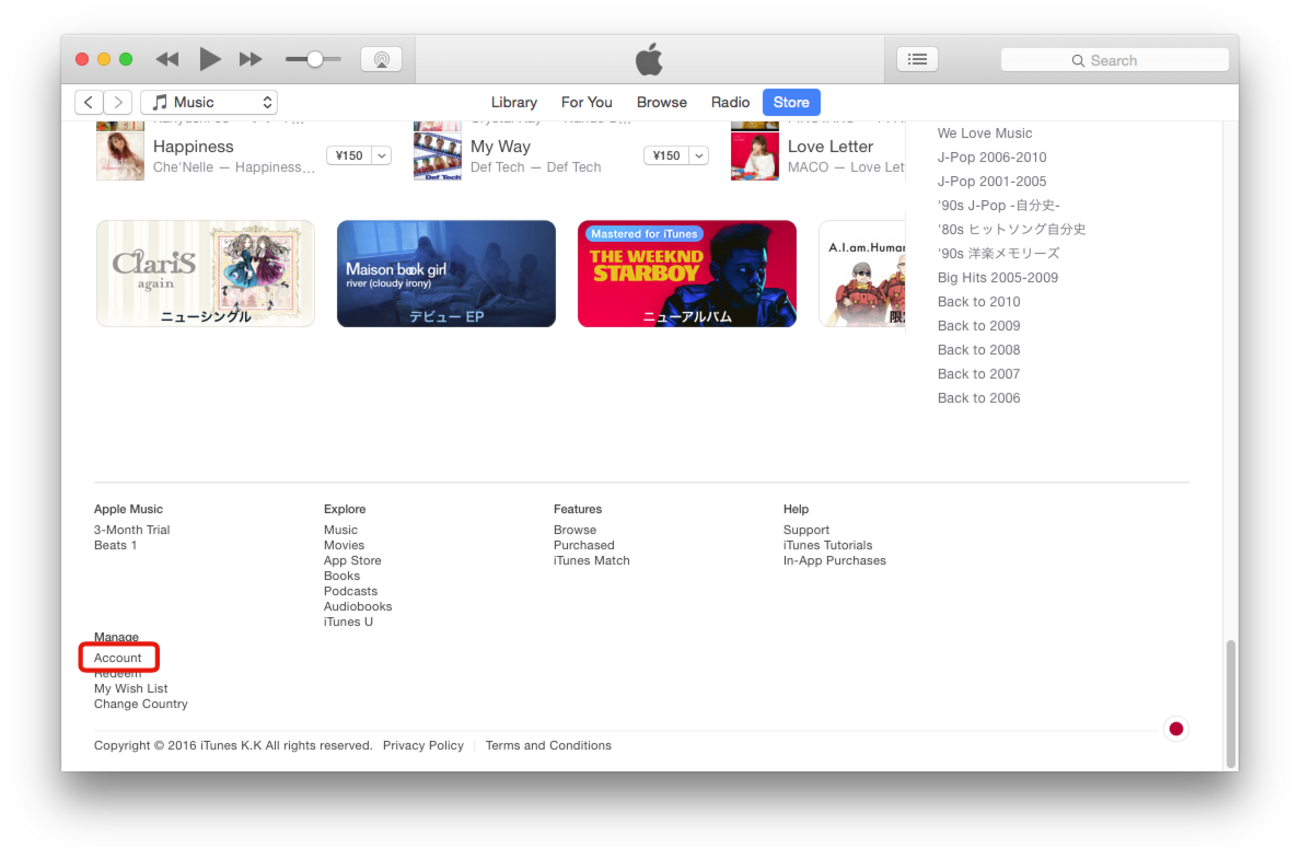Click the Music link under Explore

(x=341, y=530)
